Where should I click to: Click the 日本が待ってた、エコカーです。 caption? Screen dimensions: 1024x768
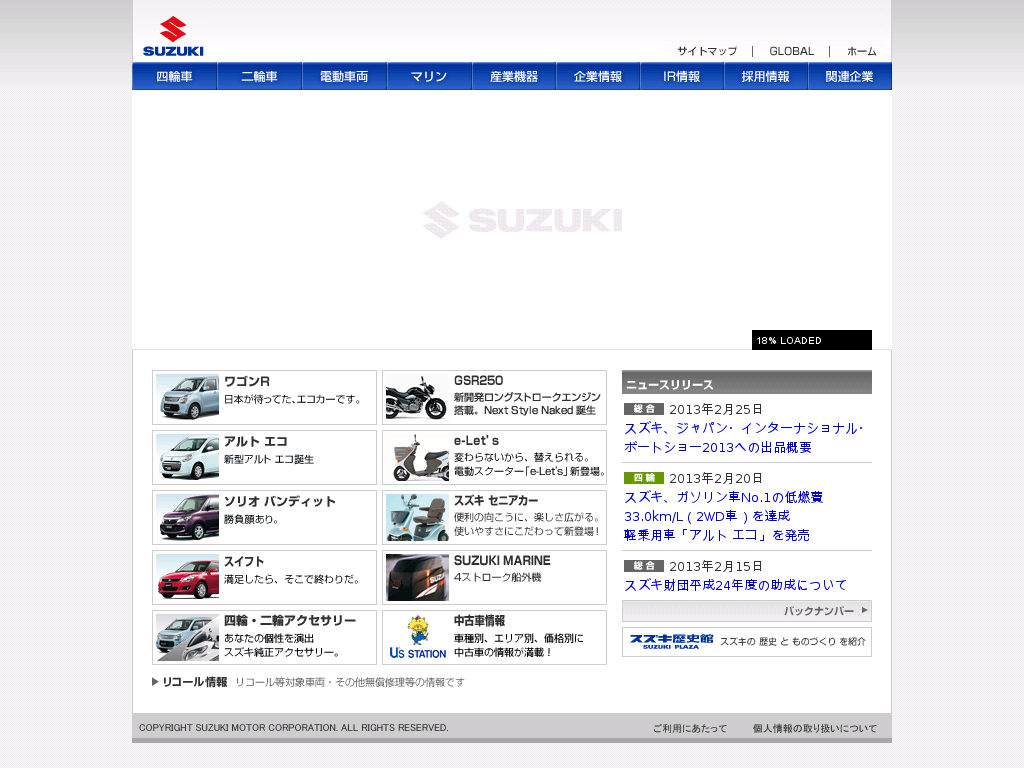(x=293, y=400)
